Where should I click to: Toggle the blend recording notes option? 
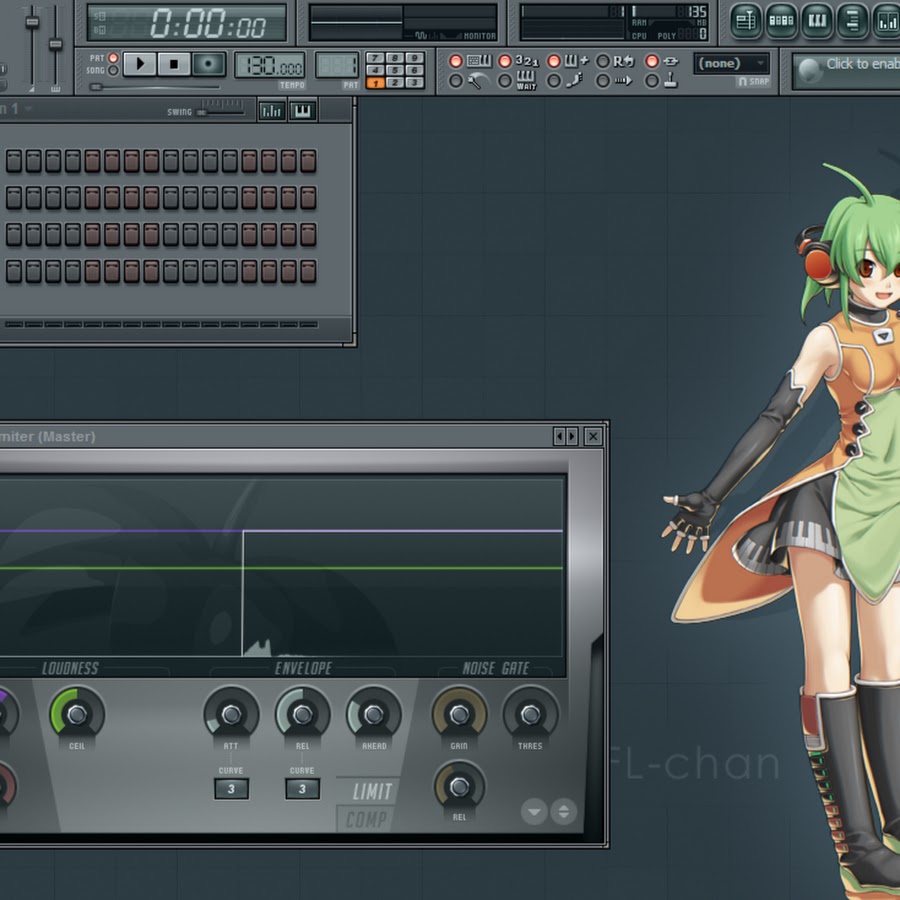(x=554, y=61)
